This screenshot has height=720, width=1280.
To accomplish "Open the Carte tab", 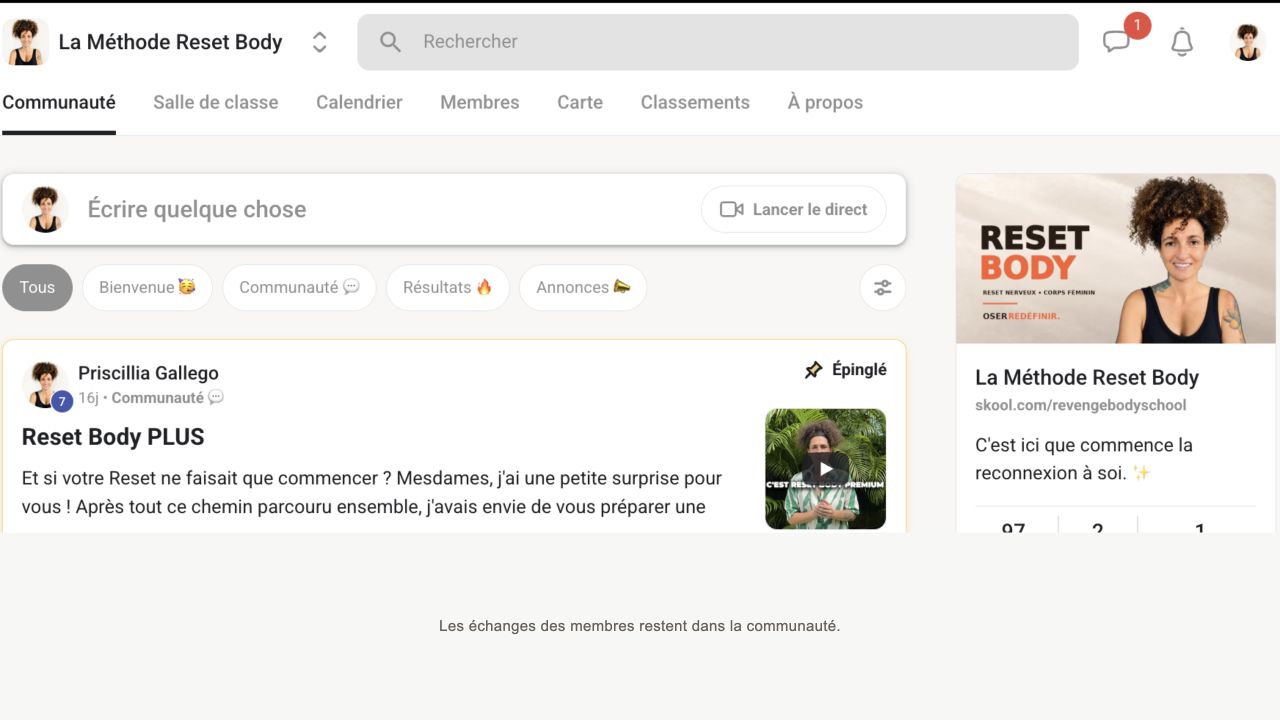I will [x=580, y=102].
